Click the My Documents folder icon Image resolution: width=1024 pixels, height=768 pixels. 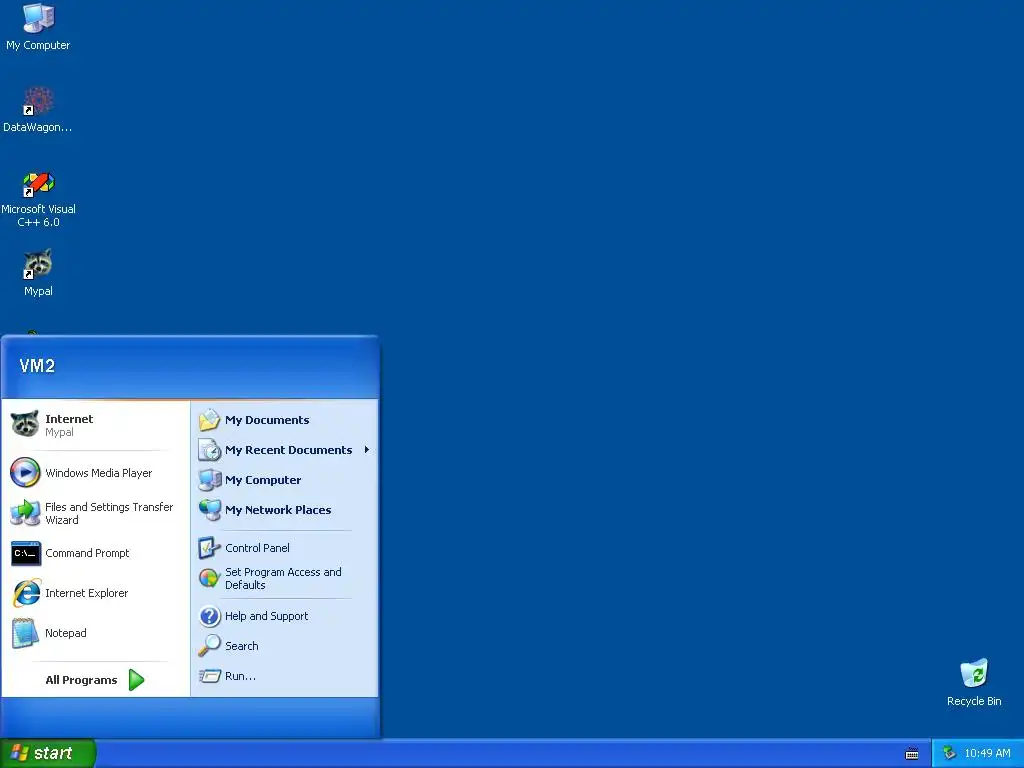(x=210, y=420)
